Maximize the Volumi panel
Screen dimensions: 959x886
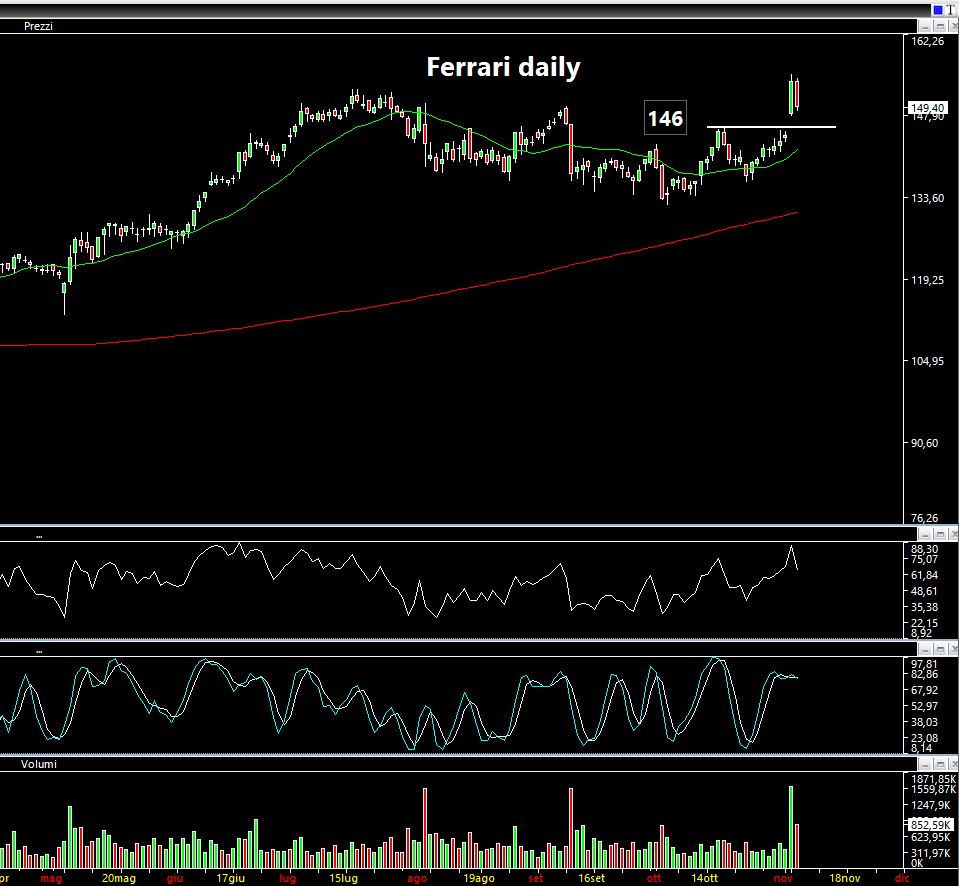(x=940, y=764)
